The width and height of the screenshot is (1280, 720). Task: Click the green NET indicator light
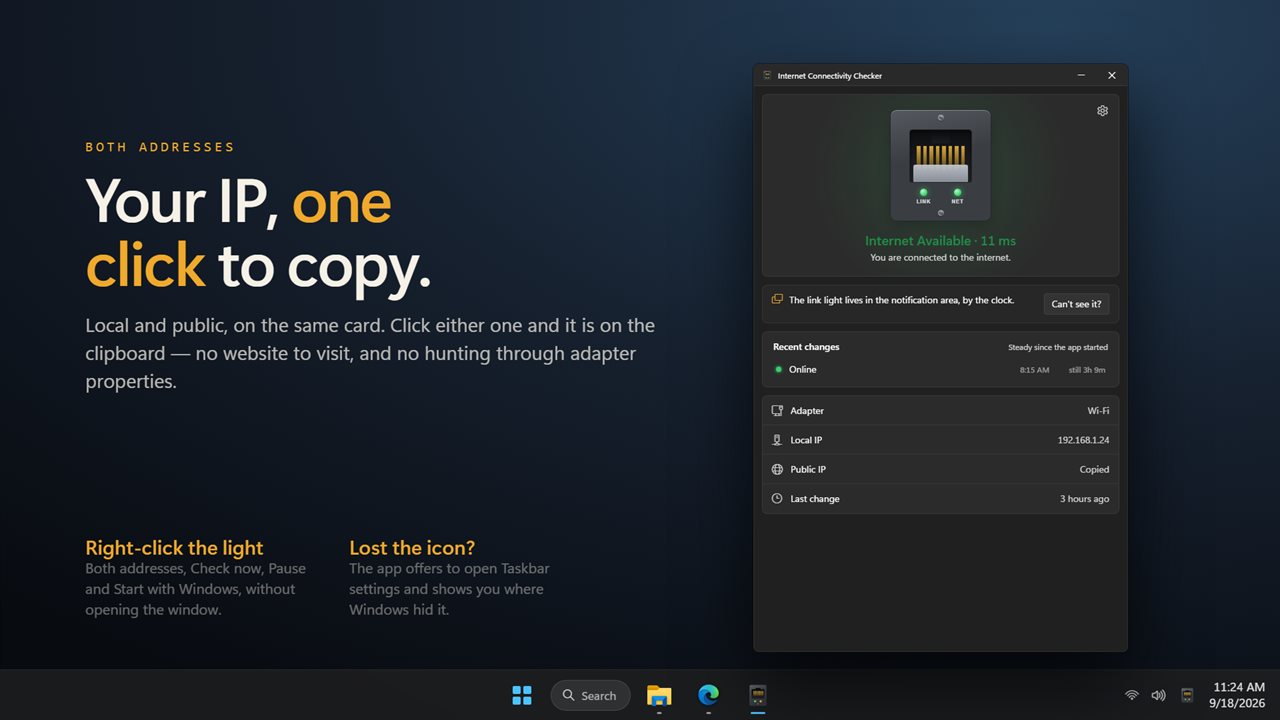point(957,192)
